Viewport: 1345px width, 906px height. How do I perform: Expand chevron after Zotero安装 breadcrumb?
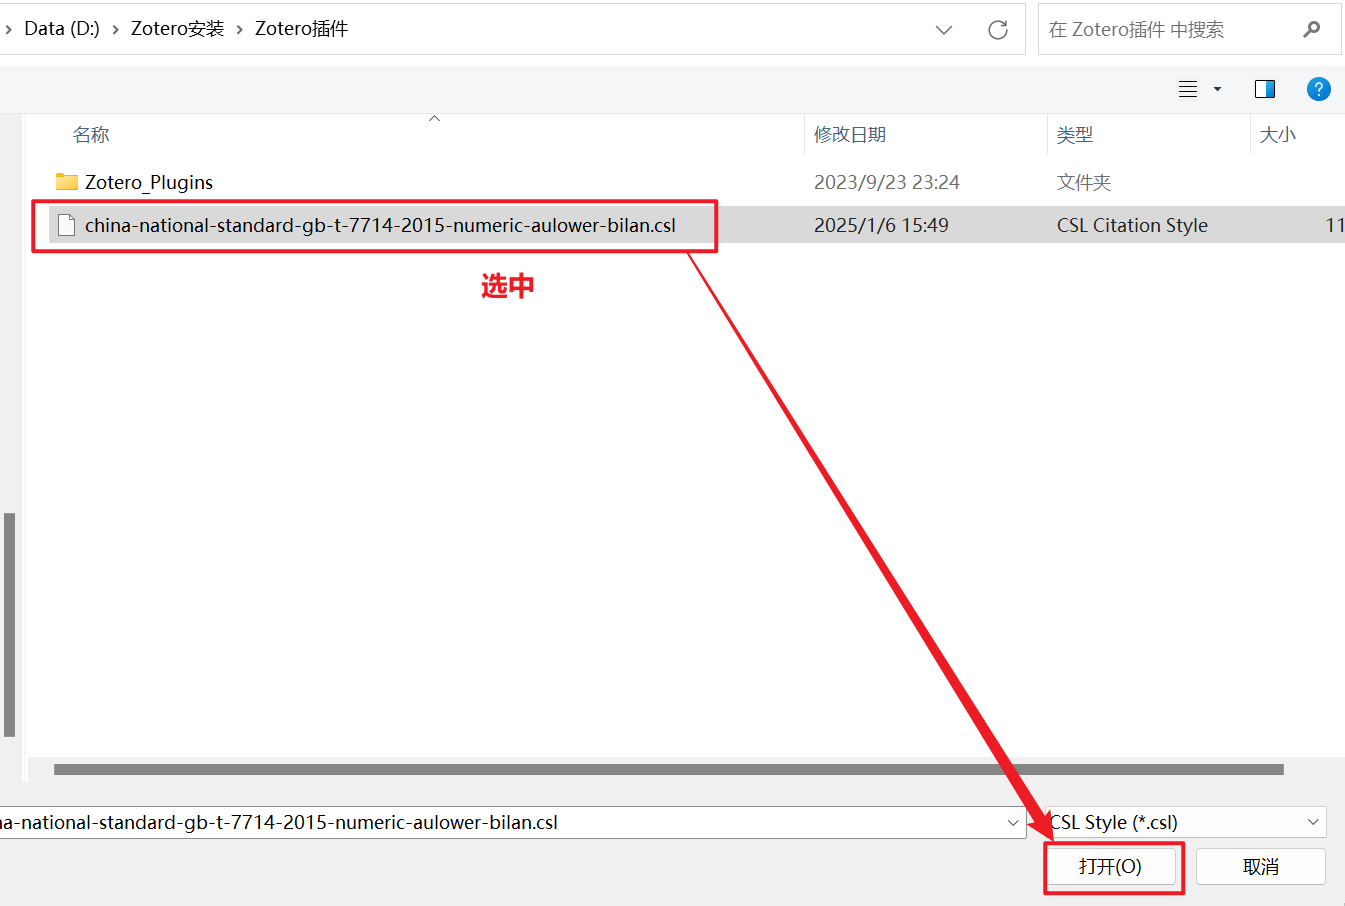(240, 30)
